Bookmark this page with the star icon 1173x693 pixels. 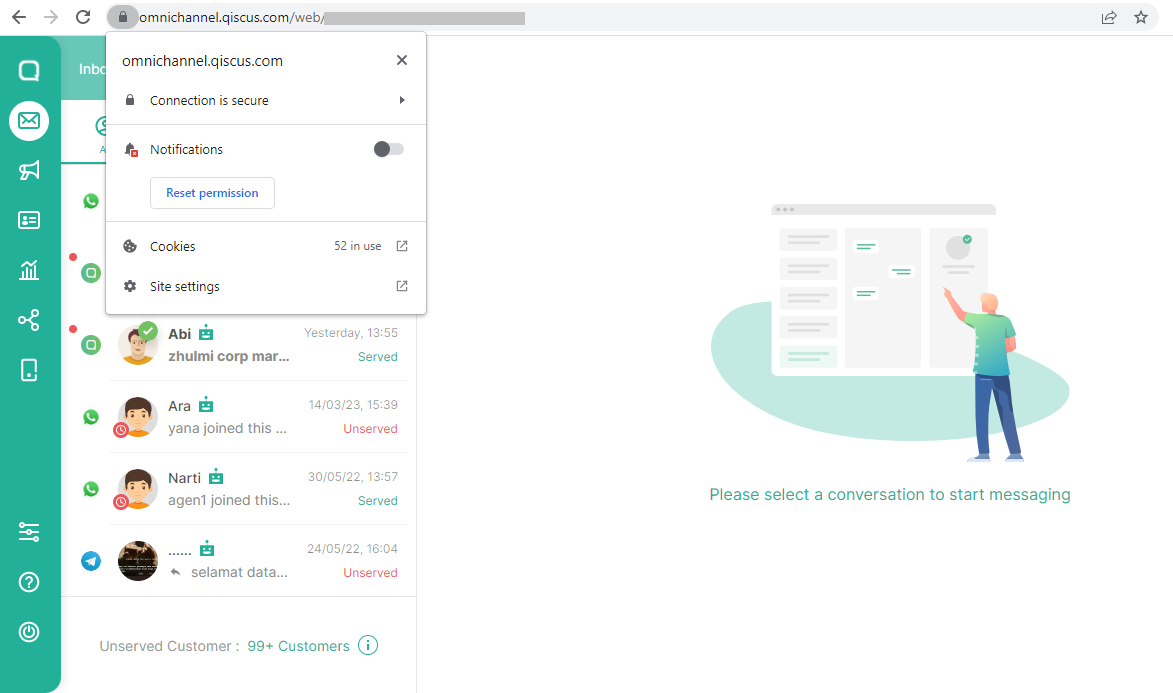(x=1141, y=17)
